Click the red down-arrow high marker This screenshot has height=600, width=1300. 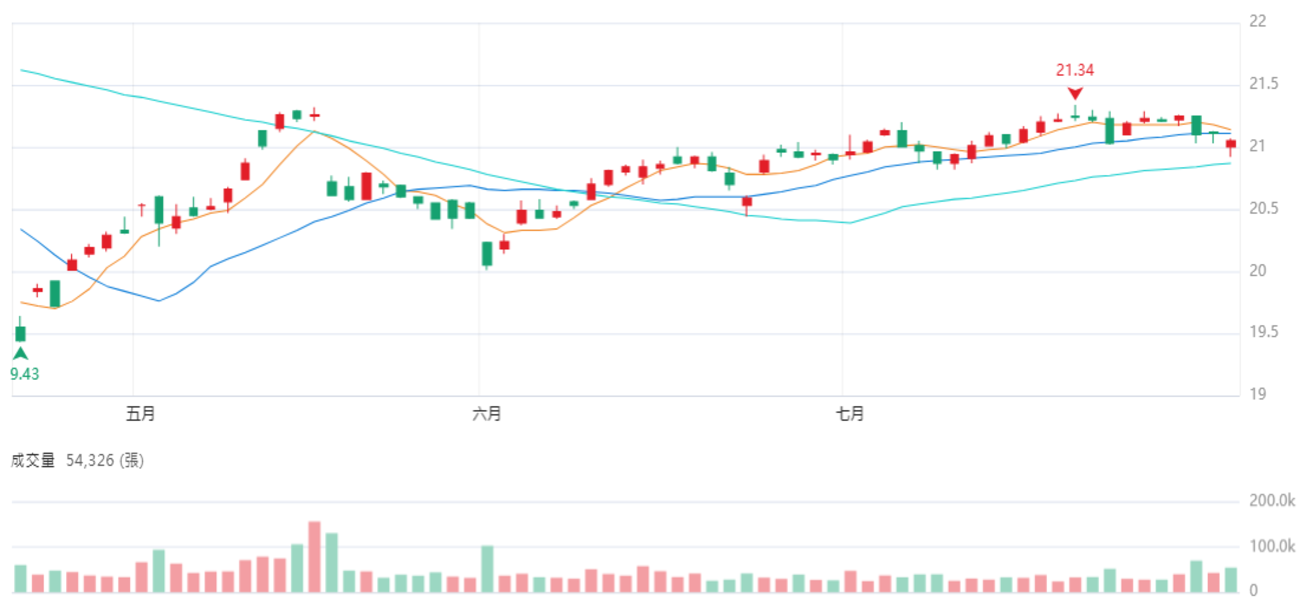coord(1075,93)
